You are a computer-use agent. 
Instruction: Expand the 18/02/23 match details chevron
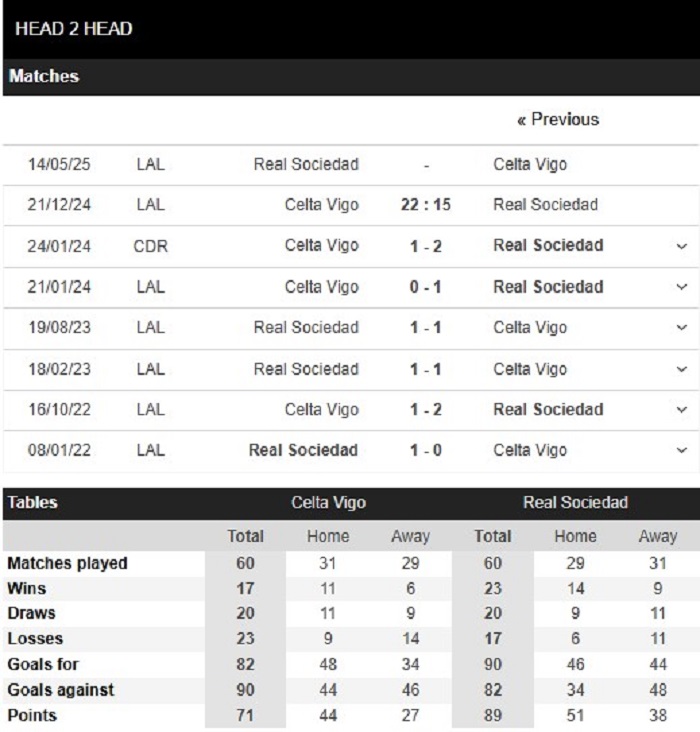[681, 369]
